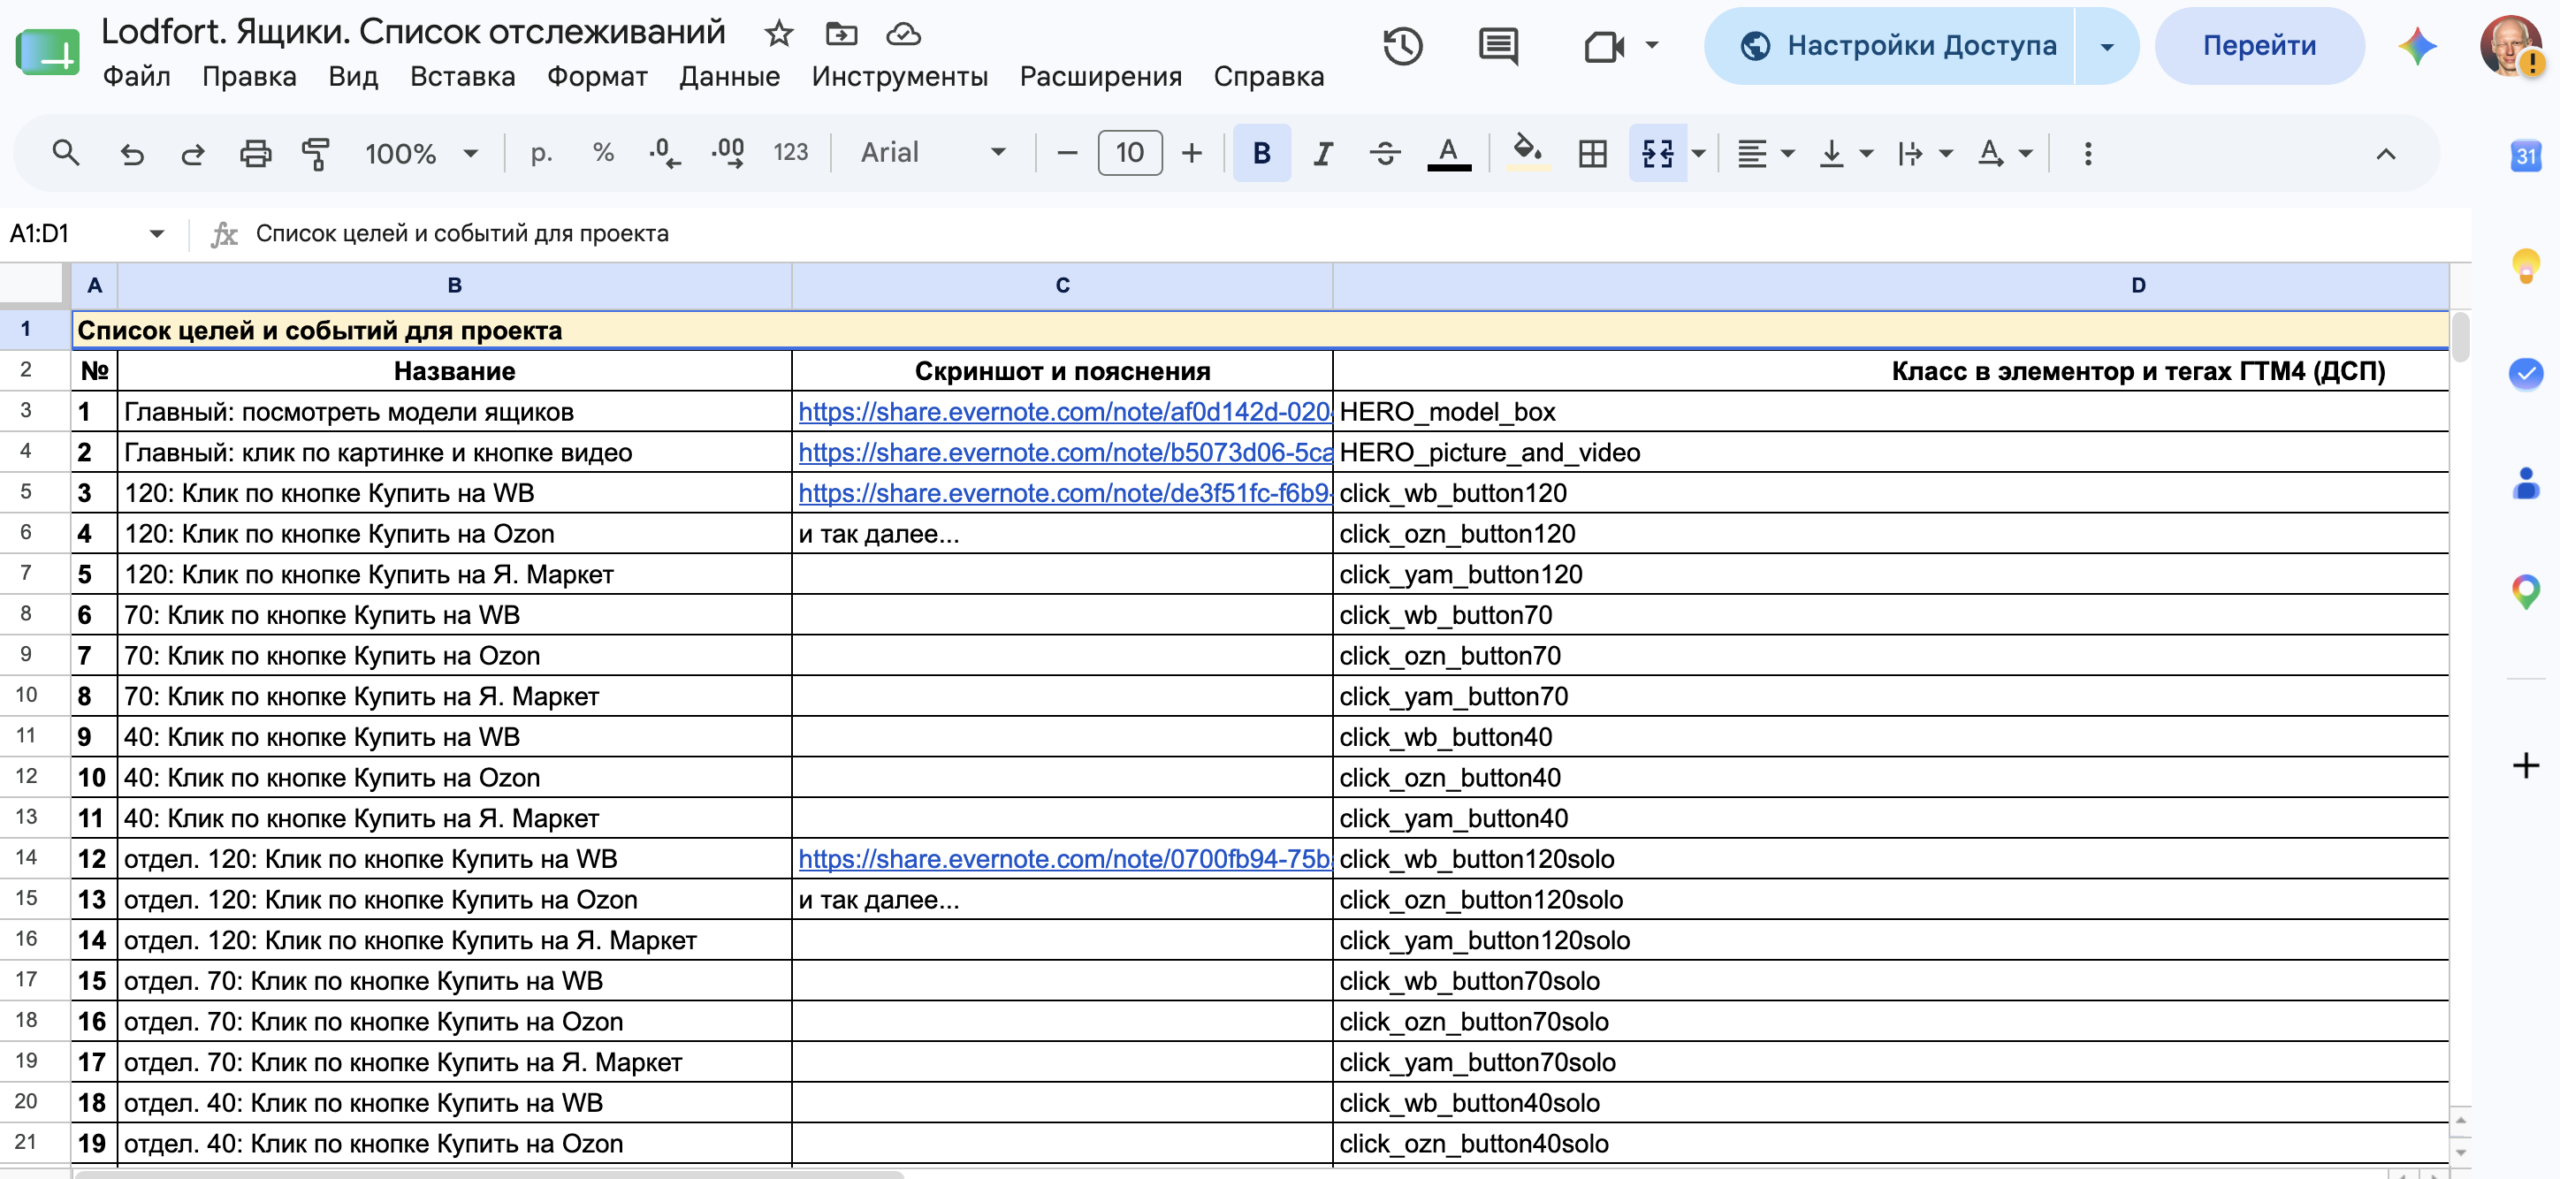Open the Google Sheets home icon
Screen dimensions: 2560x1179
point(47,50)
